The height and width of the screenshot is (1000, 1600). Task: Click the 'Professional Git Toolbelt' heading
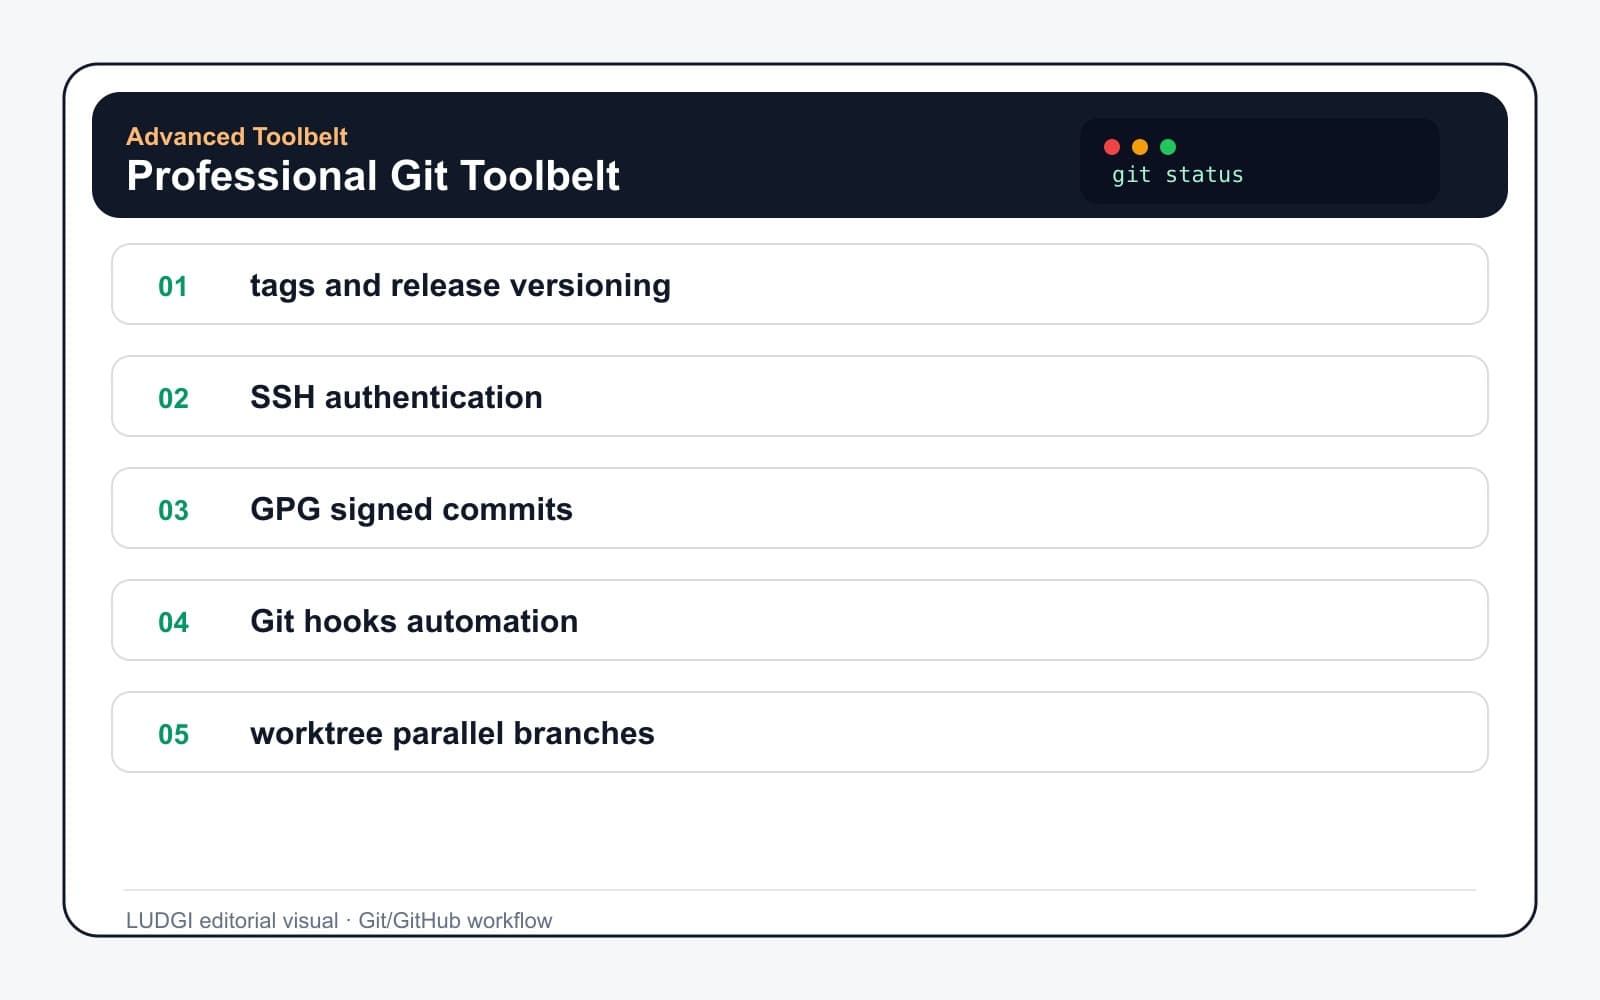point(373,176)
